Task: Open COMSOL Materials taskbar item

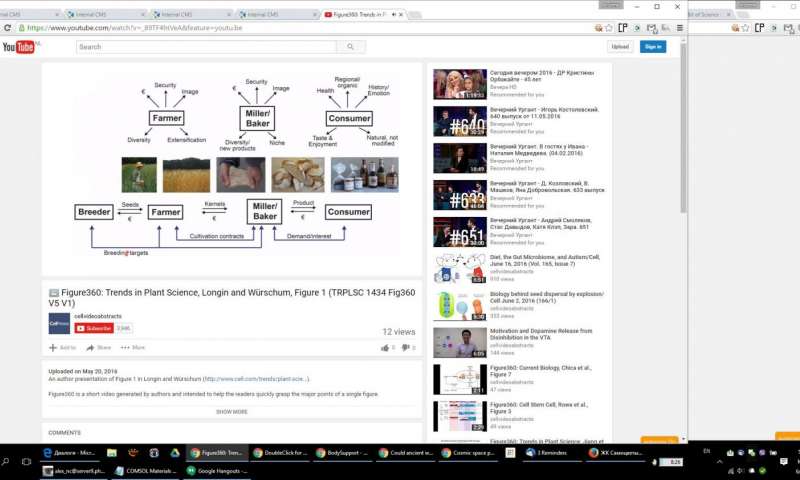Action: tap(145, 471)
